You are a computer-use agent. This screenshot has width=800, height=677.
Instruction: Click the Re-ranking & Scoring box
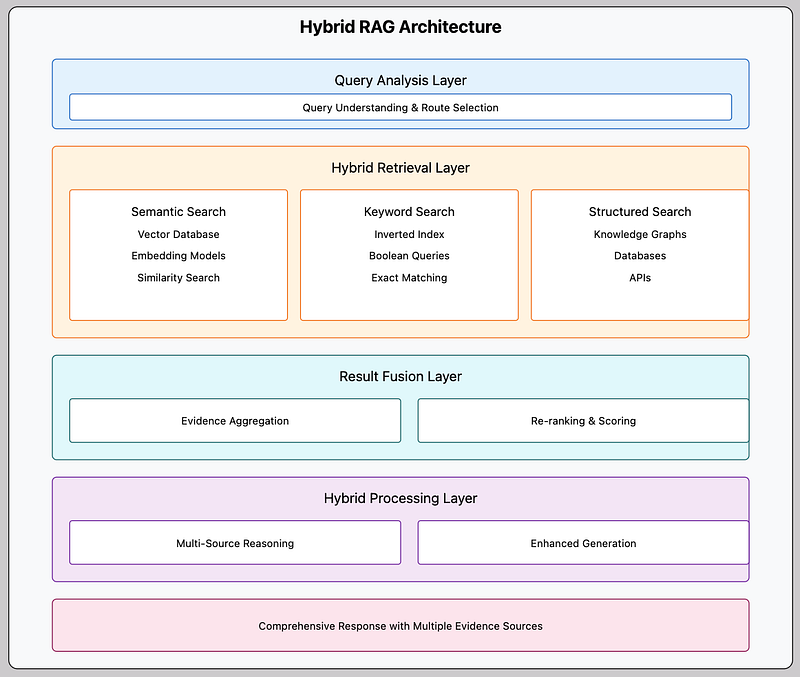point(583,420)
